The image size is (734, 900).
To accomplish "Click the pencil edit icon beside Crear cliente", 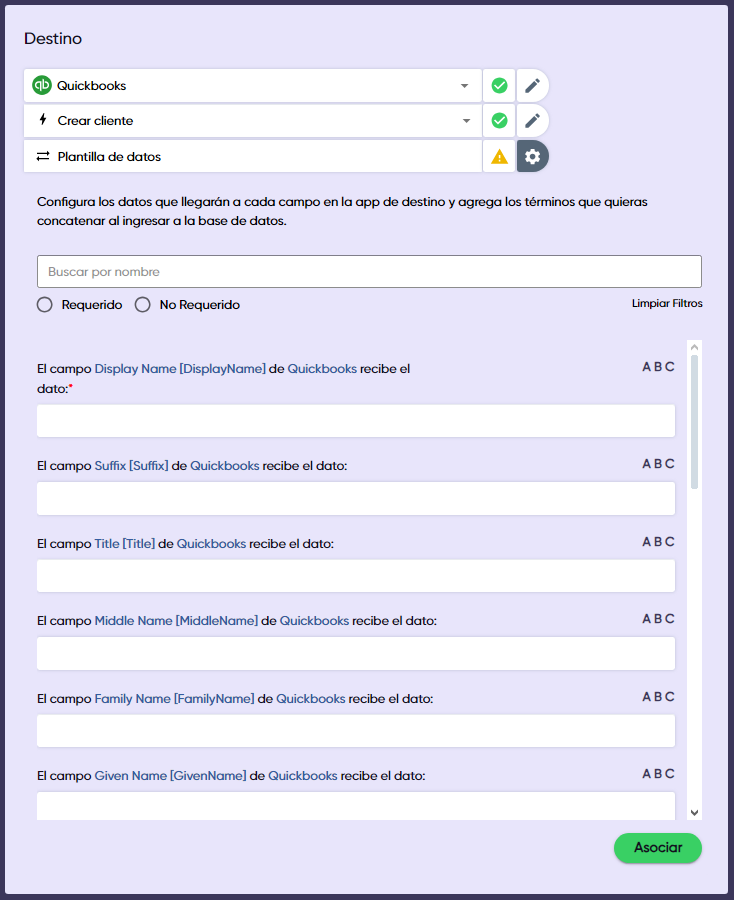I will 533,121.
